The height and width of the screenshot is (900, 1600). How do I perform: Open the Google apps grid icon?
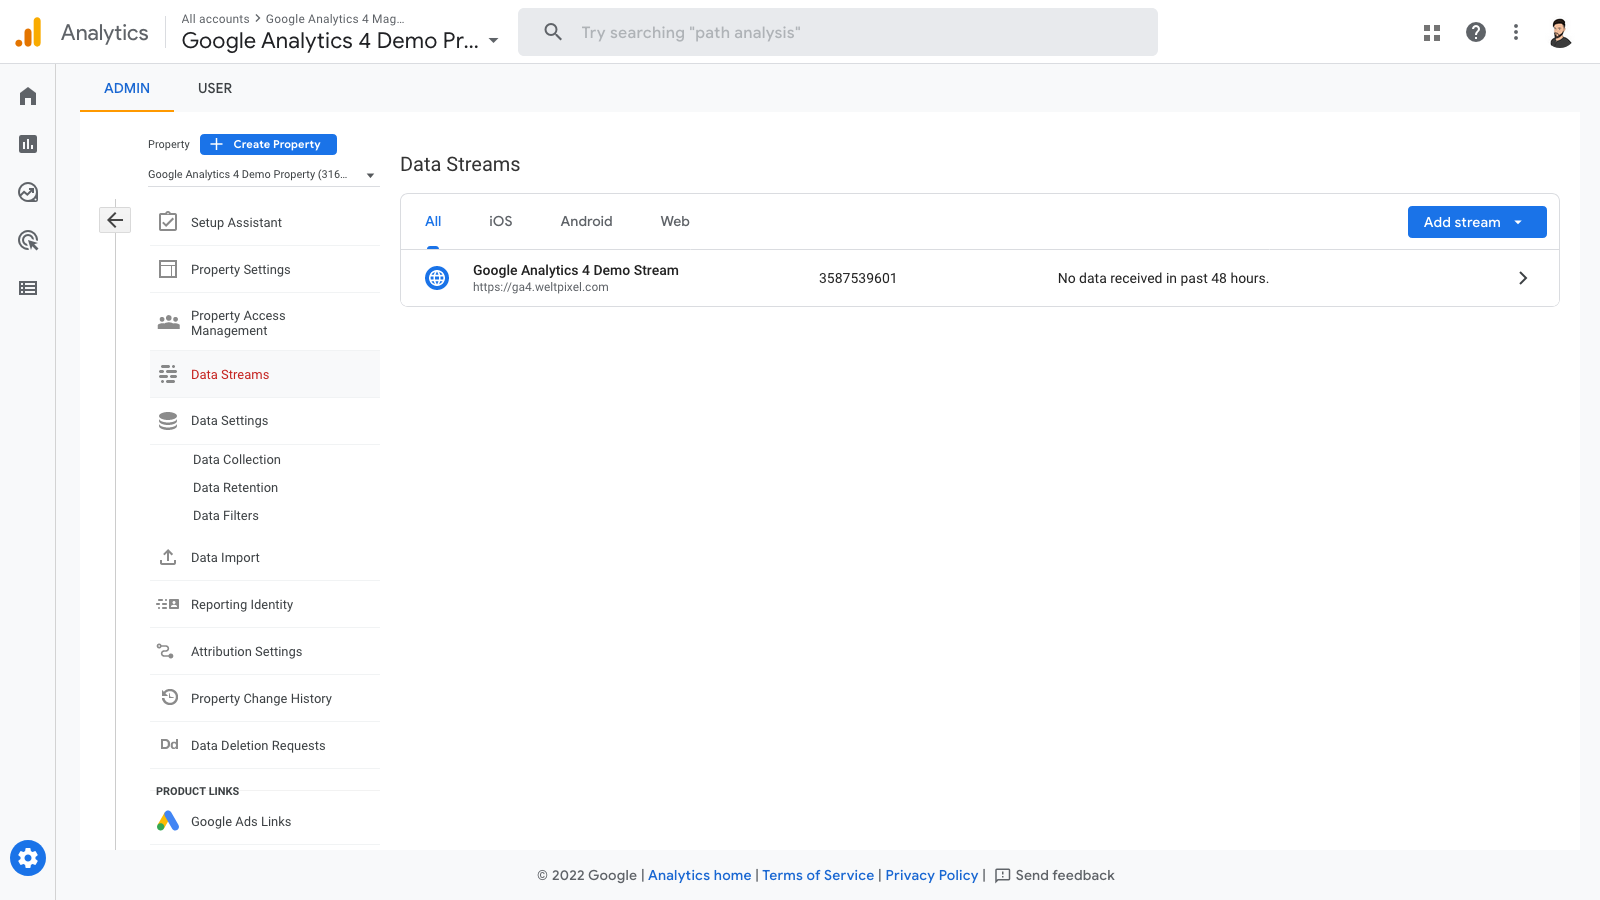tap(1432, 33)
